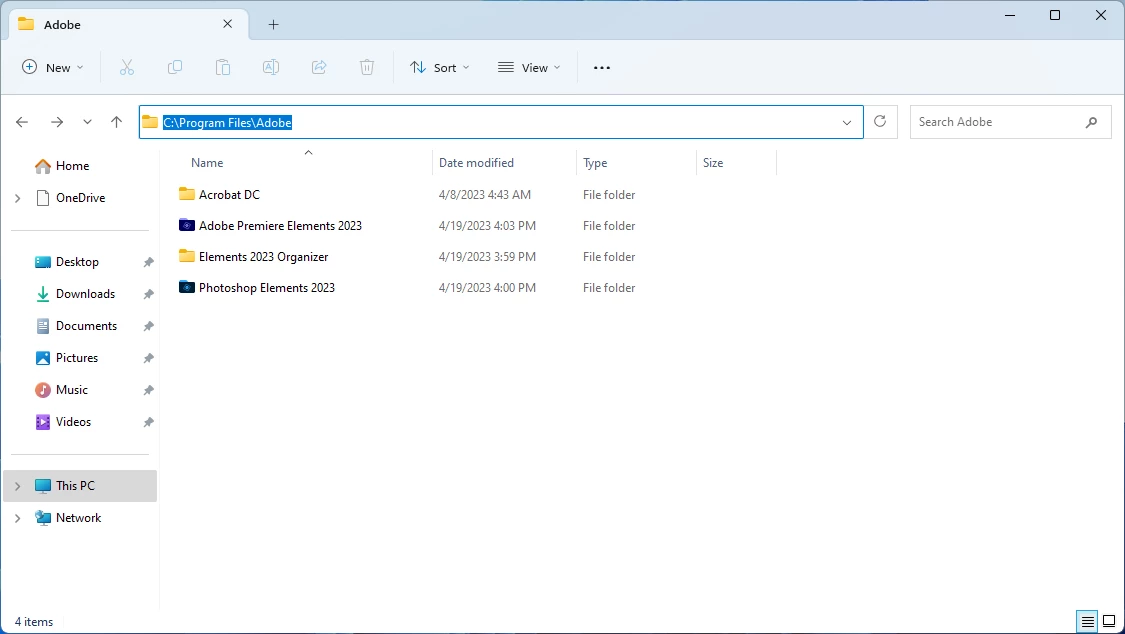Click the Cut scissors icon

pyautogui.click(x=127, y=67)
